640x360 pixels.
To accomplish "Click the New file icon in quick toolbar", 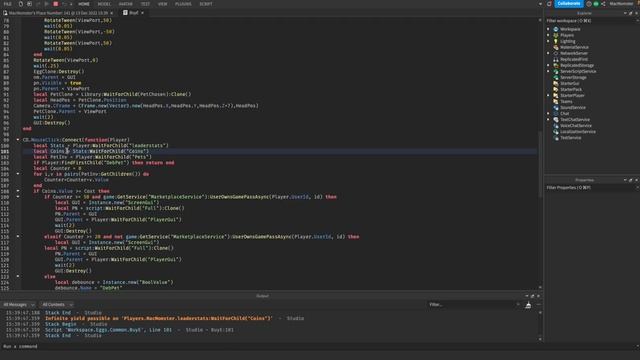I will tap(21, 4).
